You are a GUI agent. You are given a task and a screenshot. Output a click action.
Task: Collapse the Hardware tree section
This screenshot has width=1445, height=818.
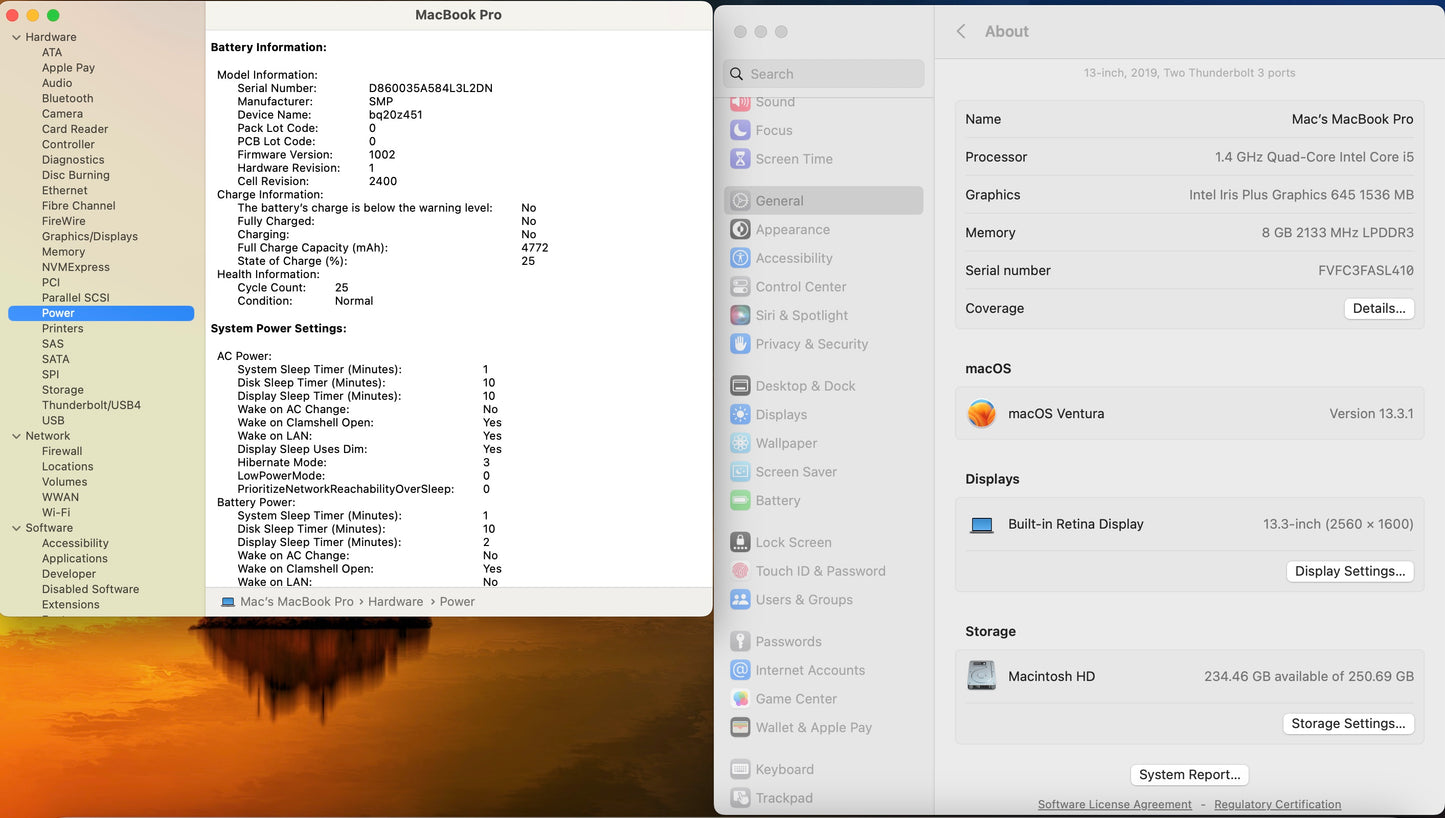click(16, 38)
